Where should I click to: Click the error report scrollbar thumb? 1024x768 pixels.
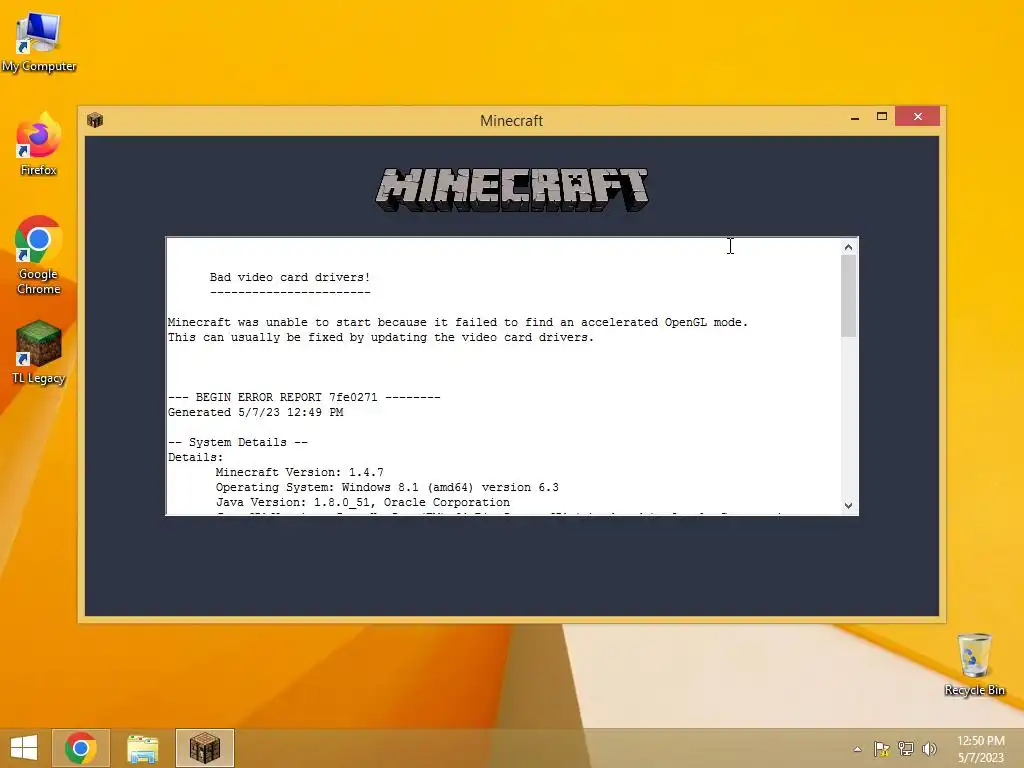848,296
